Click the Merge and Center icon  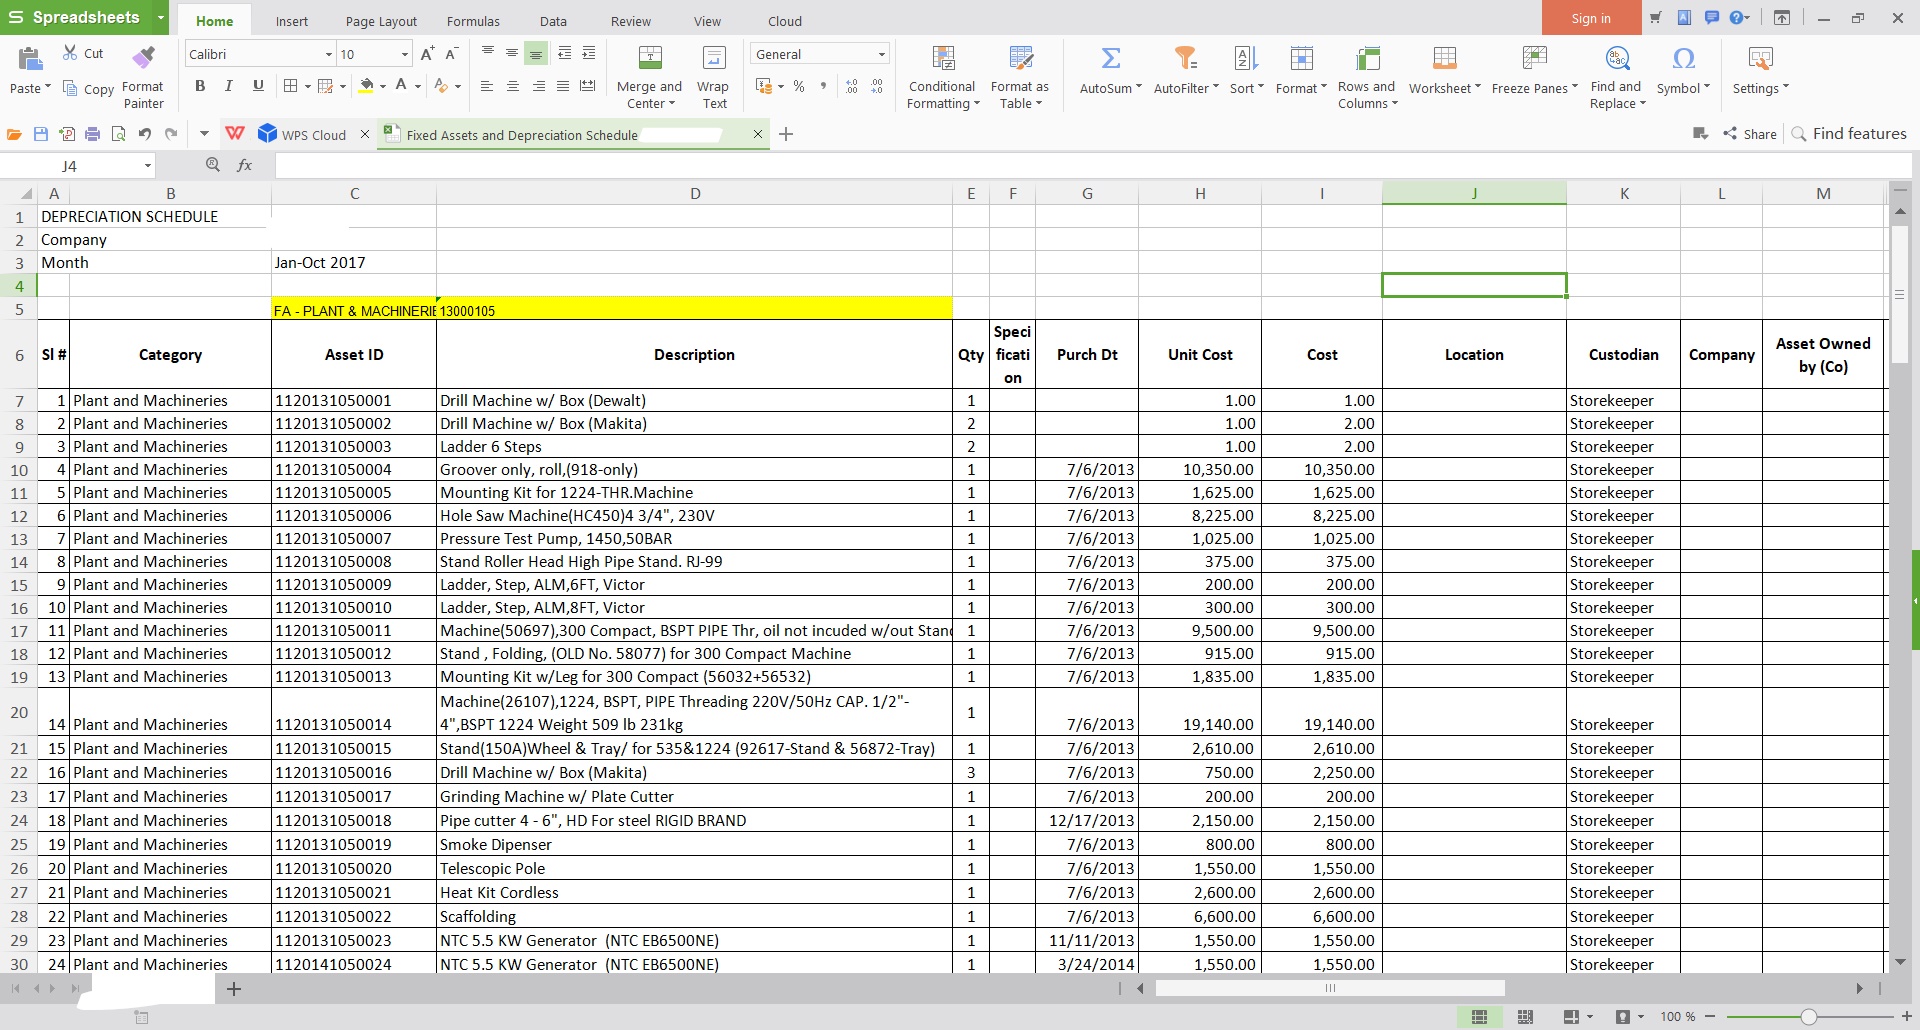pos(650,59)
